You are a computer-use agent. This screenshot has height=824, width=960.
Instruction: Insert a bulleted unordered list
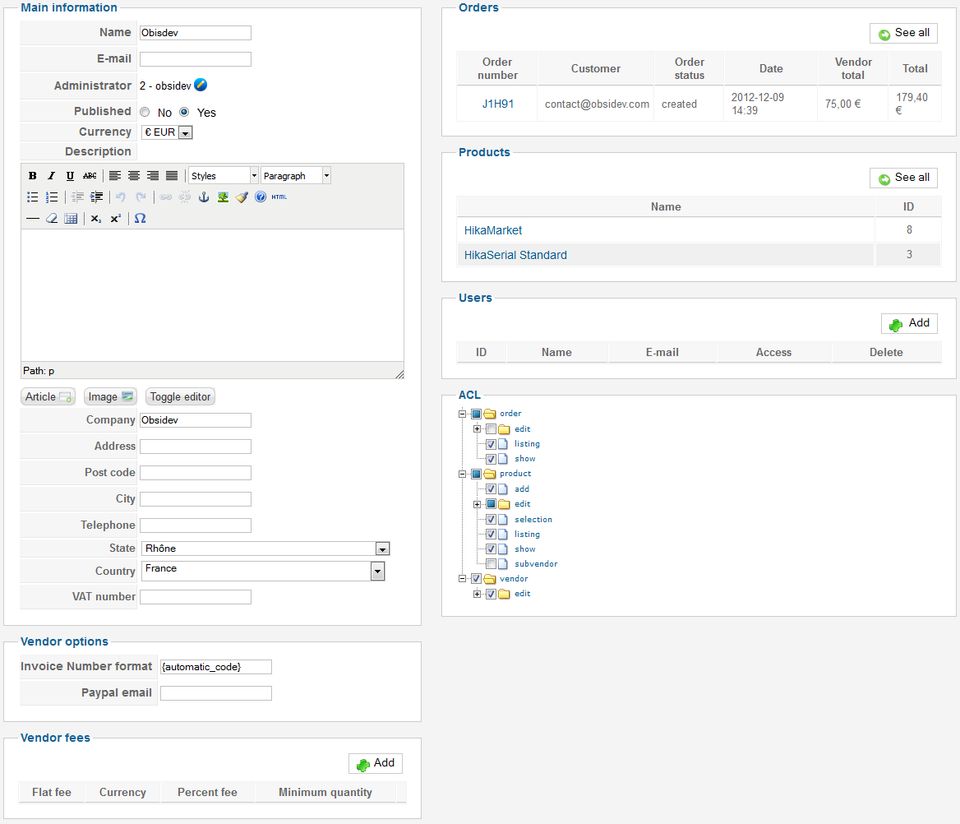click(x=32, y=197)
